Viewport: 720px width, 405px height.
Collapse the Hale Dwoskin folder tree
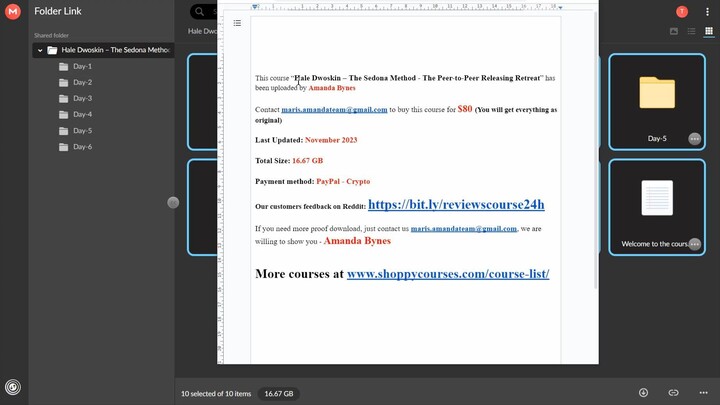(x=40, y=50)
